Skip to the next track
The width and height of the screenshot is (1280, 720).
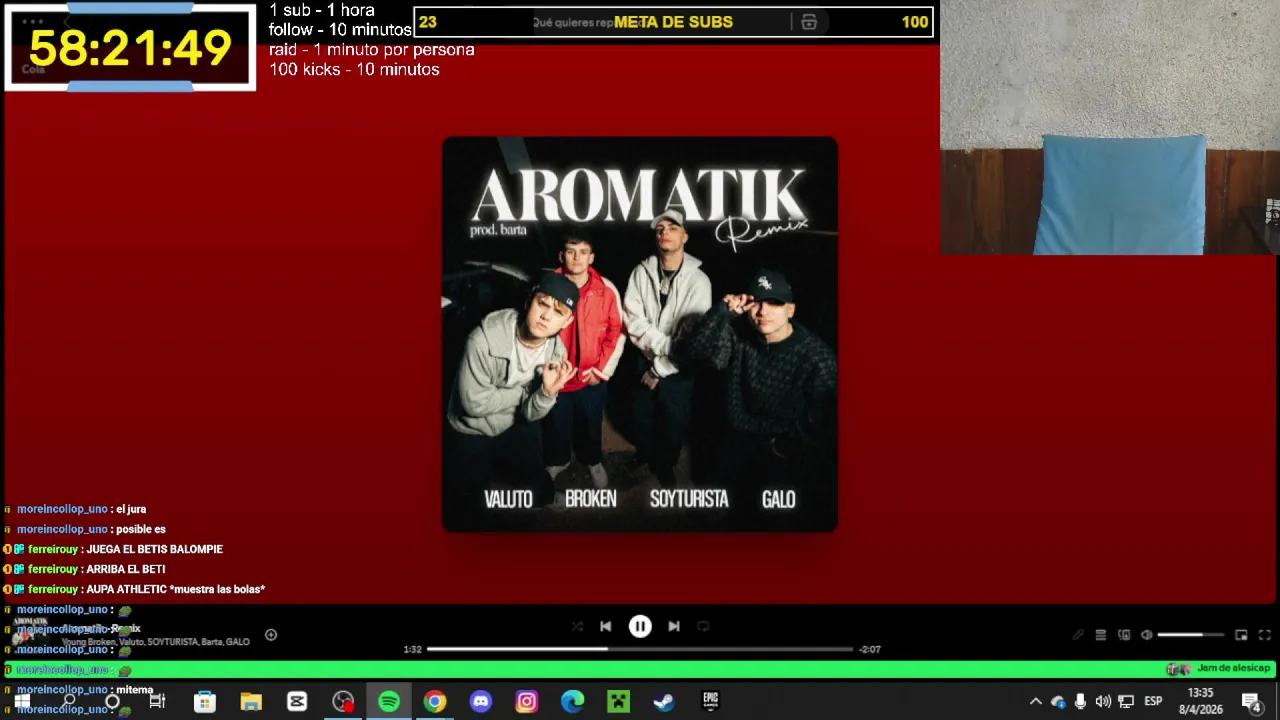(674, 626)
